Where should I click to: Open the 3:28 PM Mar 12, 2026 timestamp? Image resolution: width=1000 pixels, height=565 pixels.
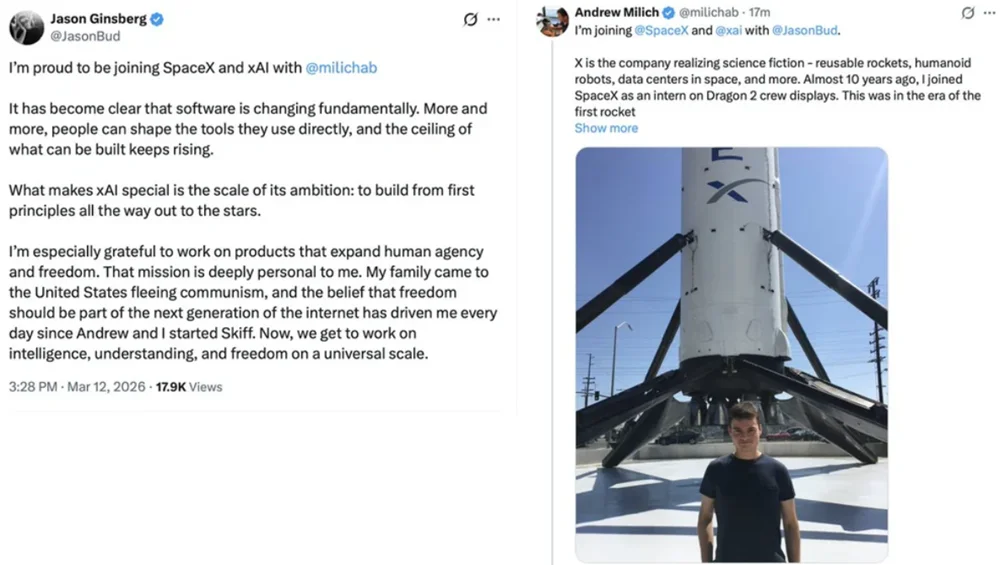77,387
